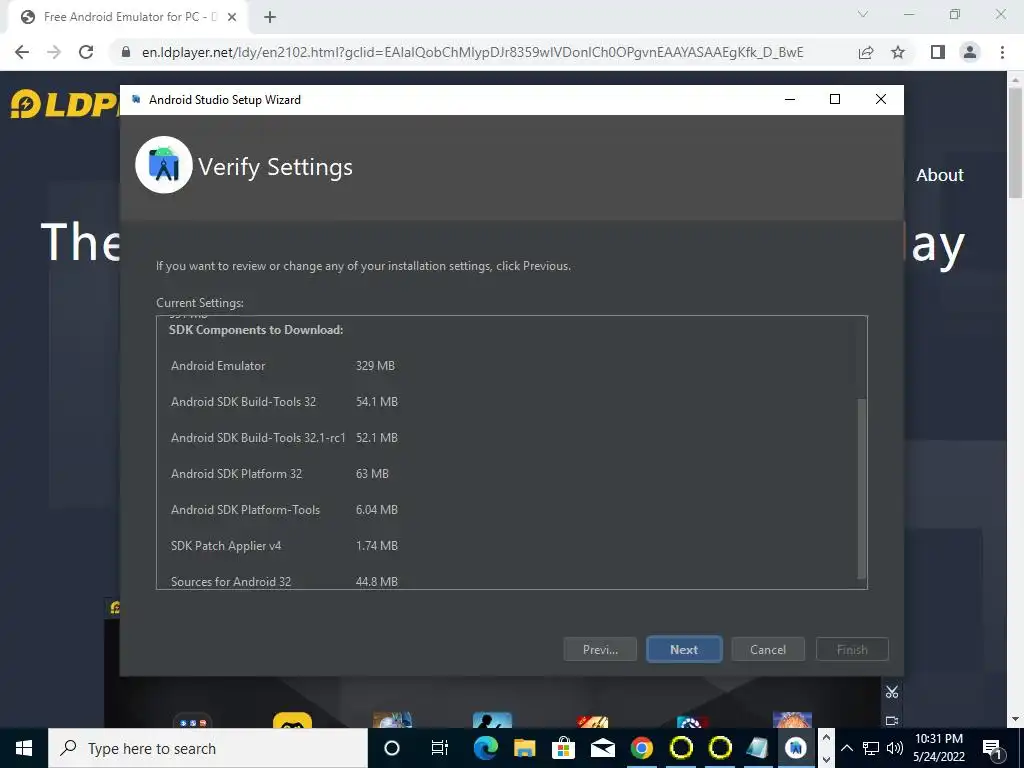Open Task View on the taskbar

tap(440, 748)
